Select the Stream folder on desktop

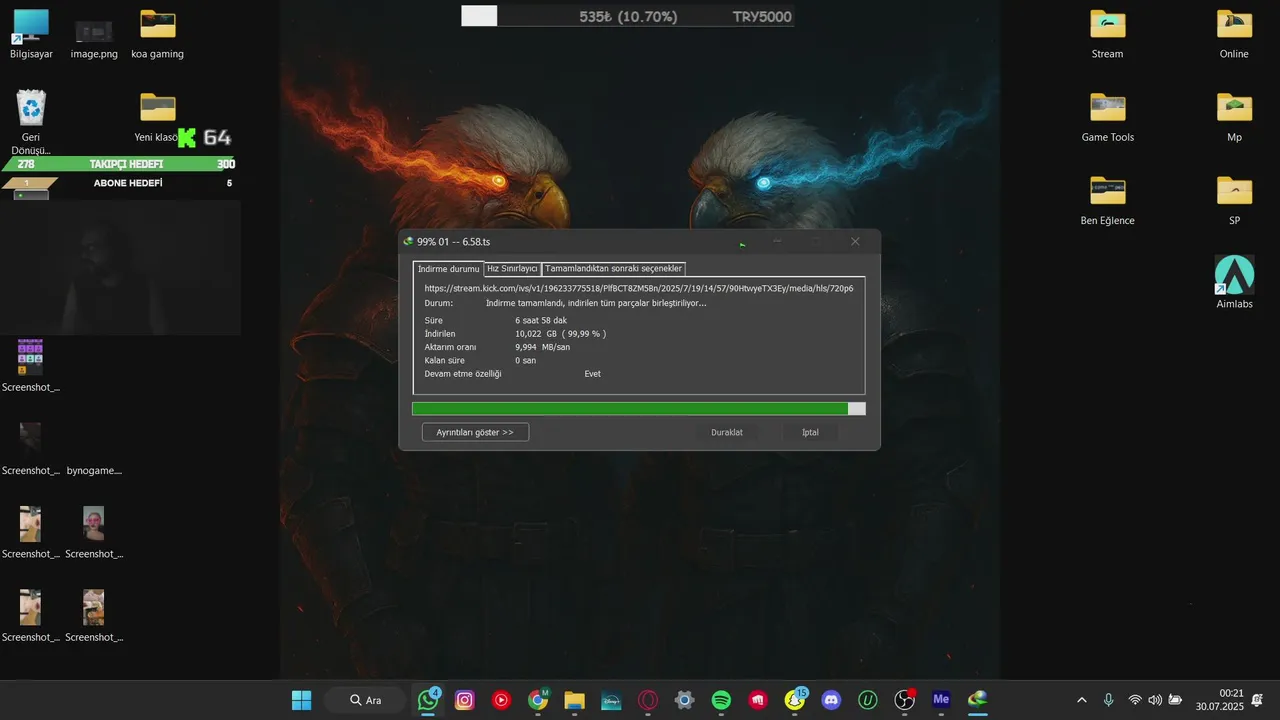(1107, 35)
